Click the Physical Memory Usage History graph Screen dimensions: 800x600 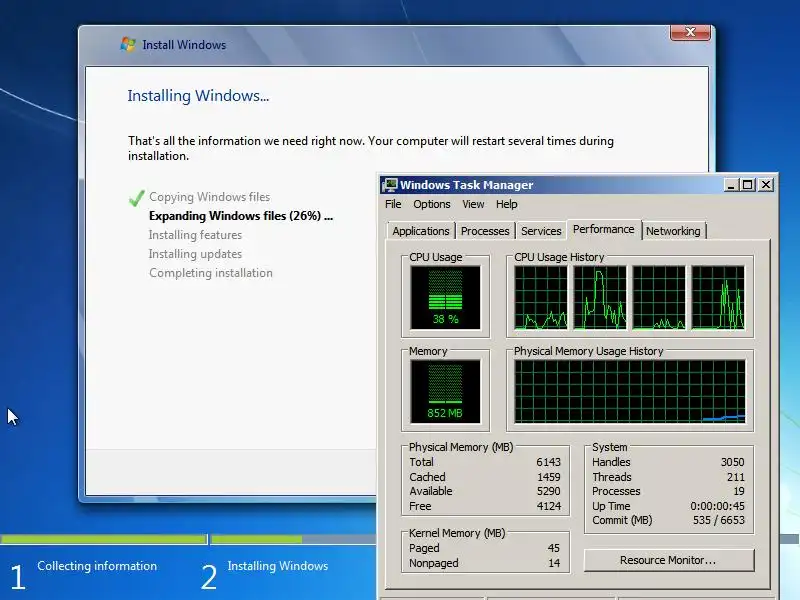tap(630, 392)
